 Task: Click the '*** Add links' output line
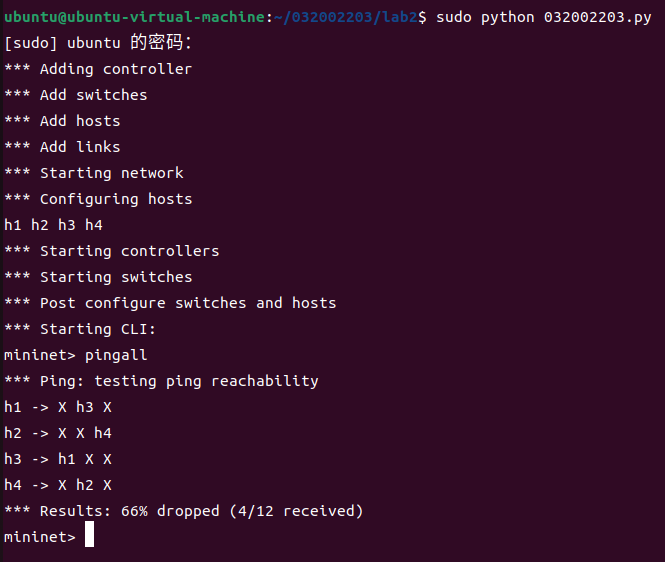click(x=62, y=147)
